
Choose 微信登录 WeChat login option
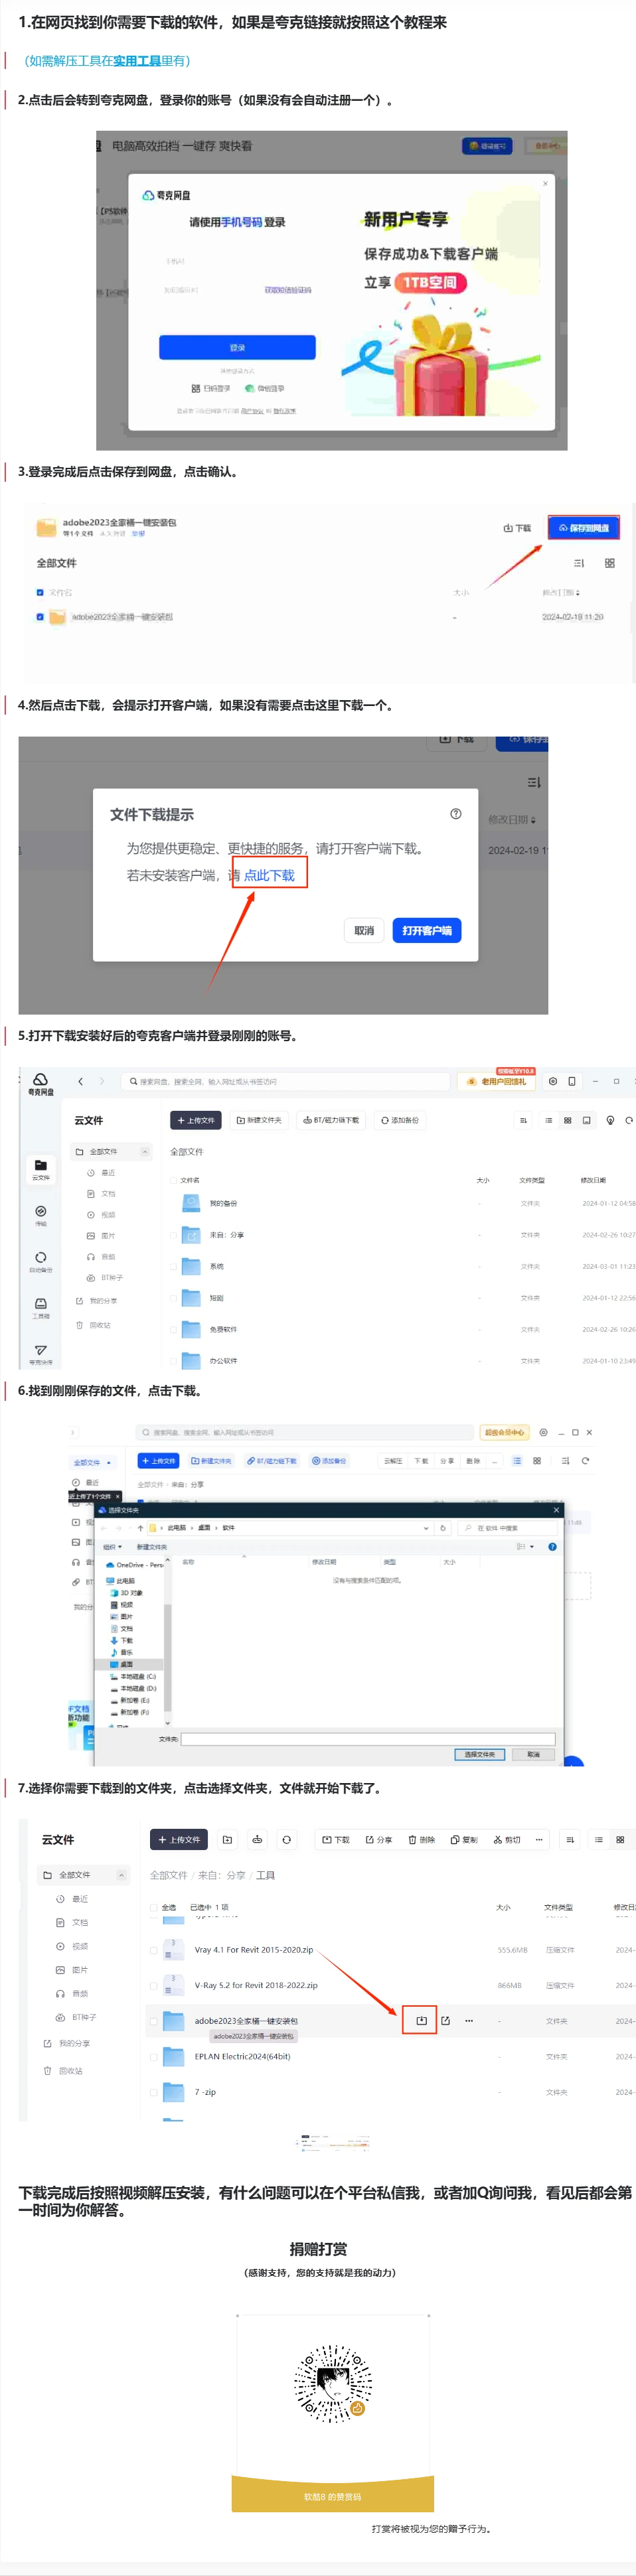click(x=265, y=388)
